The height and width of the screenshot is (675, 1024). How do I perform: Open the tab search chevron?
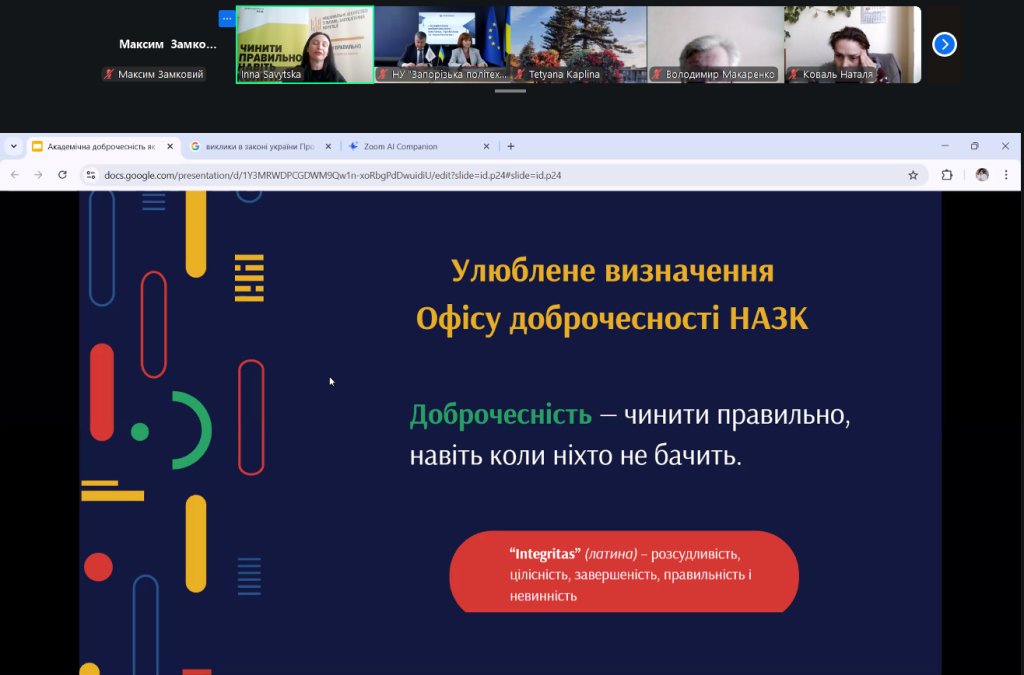pyautogui.click(x=13, y=144)
